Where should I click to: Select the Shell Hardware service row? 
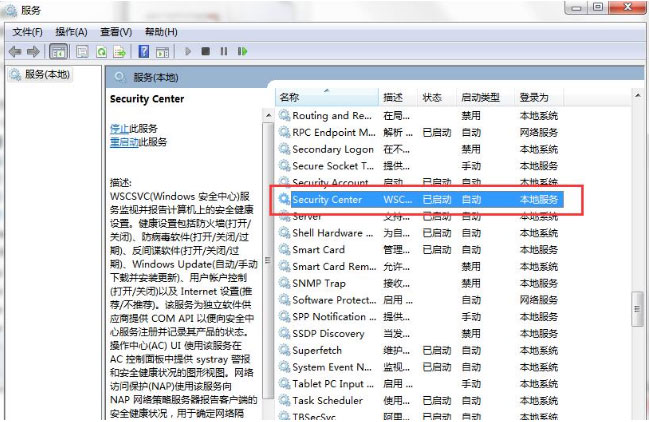tap(419, 233)
